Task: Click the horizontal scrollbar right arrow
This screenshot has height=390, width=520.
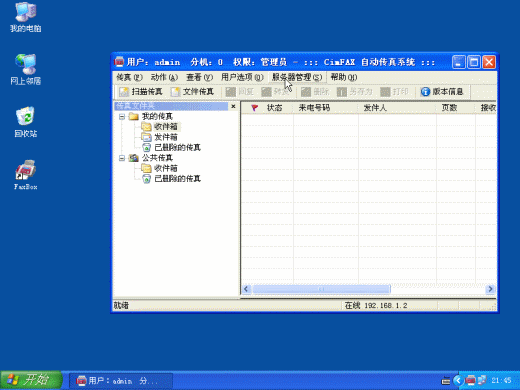Action: click(490, 289)
